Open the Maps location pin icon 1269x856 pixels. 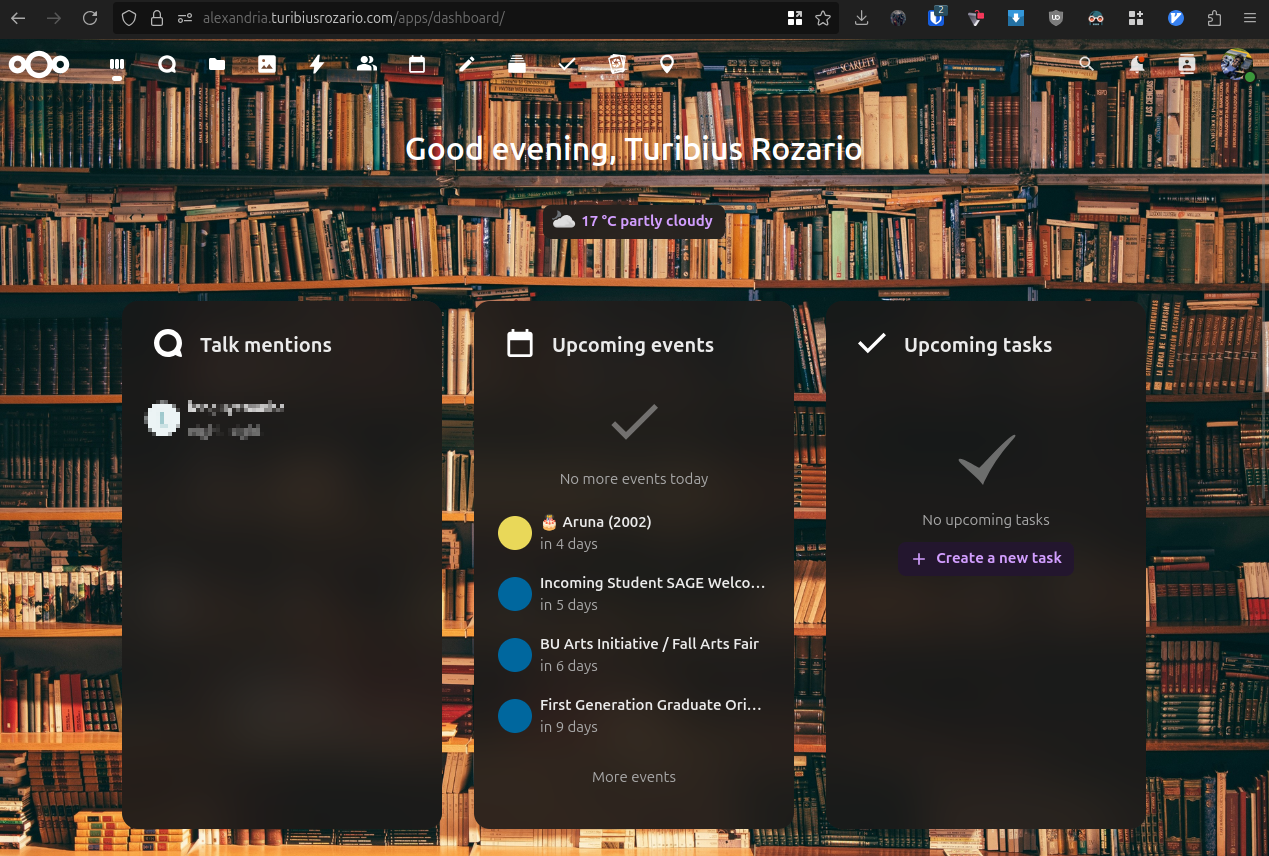pyautogui.click(x=667, y=65)
